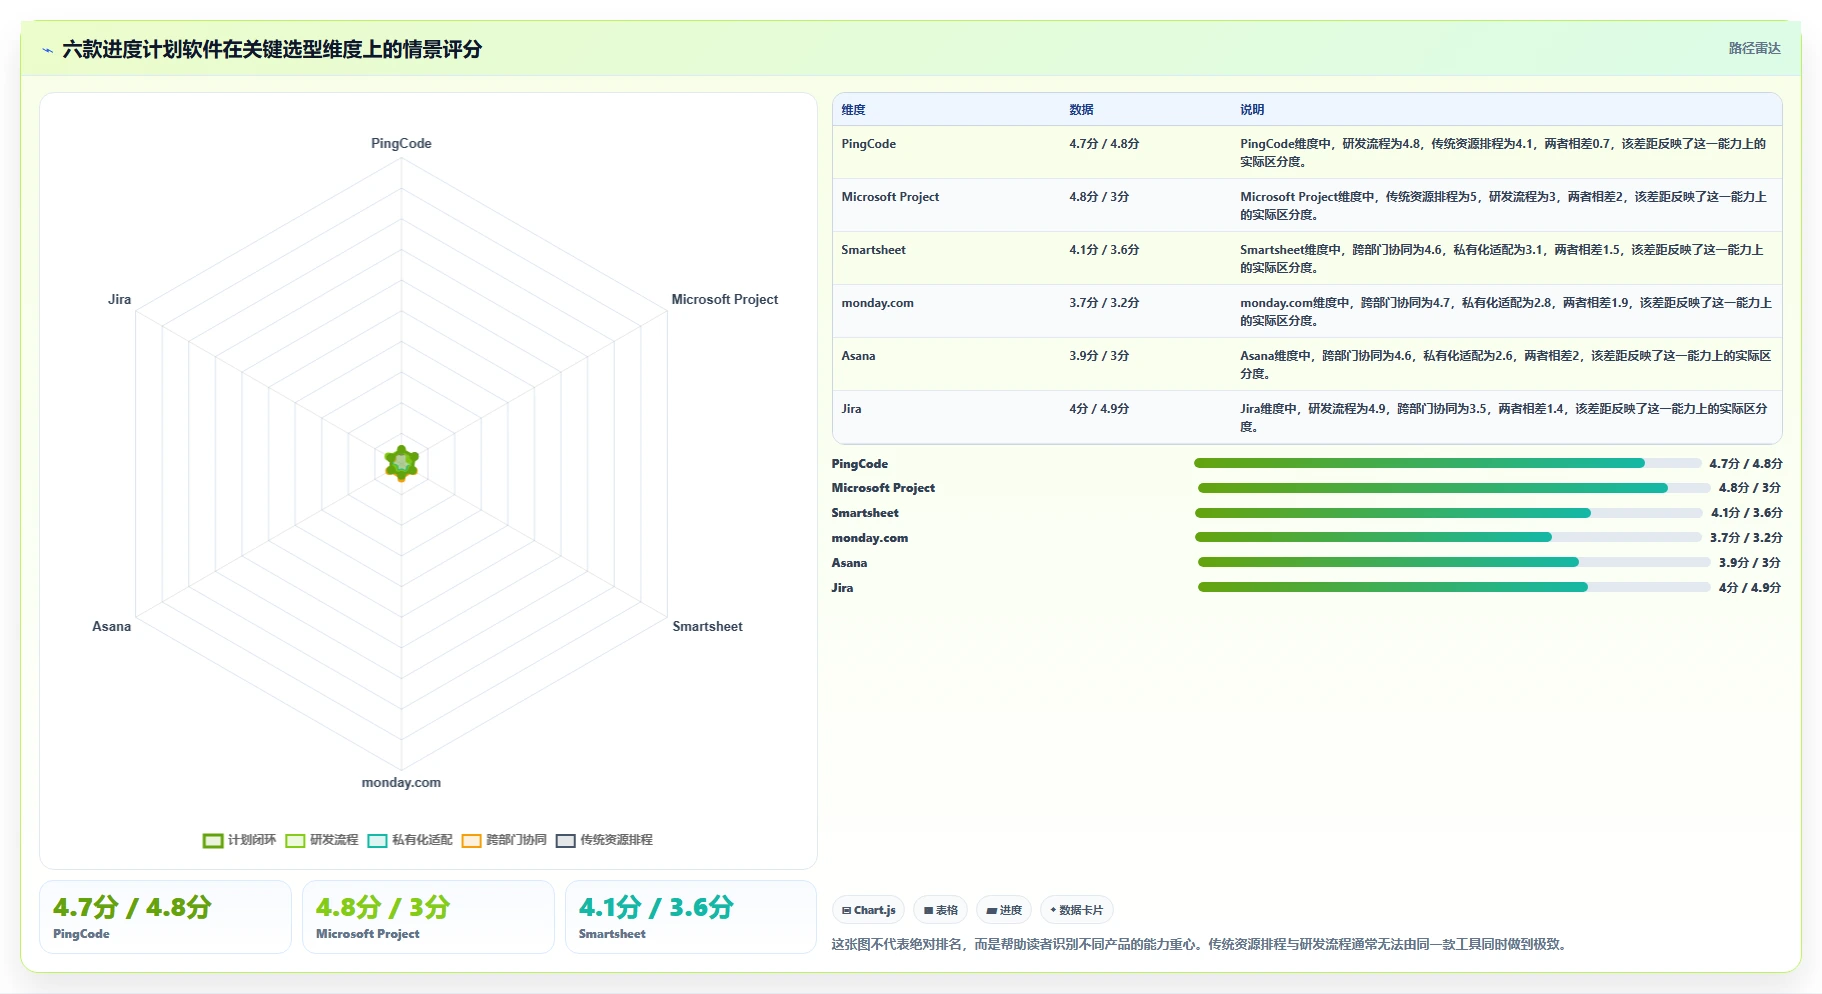This screenshot has width=1822, height=994.
Task: Toggle the 研发流程 legend item
Action: [x=321, y=840]
